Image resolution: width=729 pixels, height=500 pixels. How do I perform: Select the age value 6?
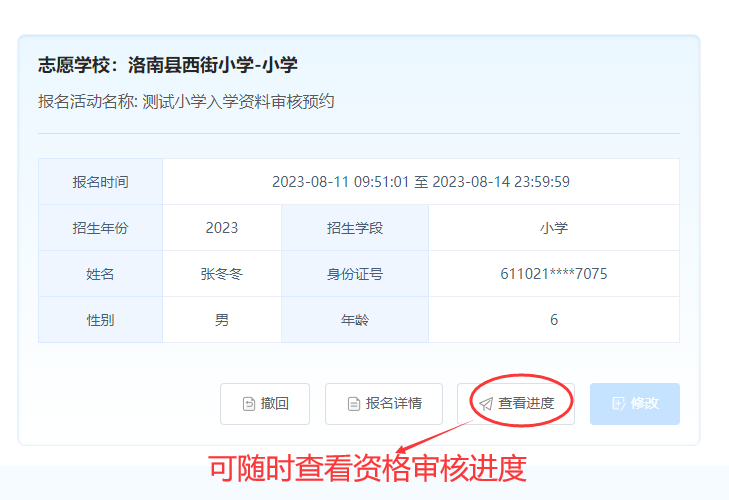point(554,320)
